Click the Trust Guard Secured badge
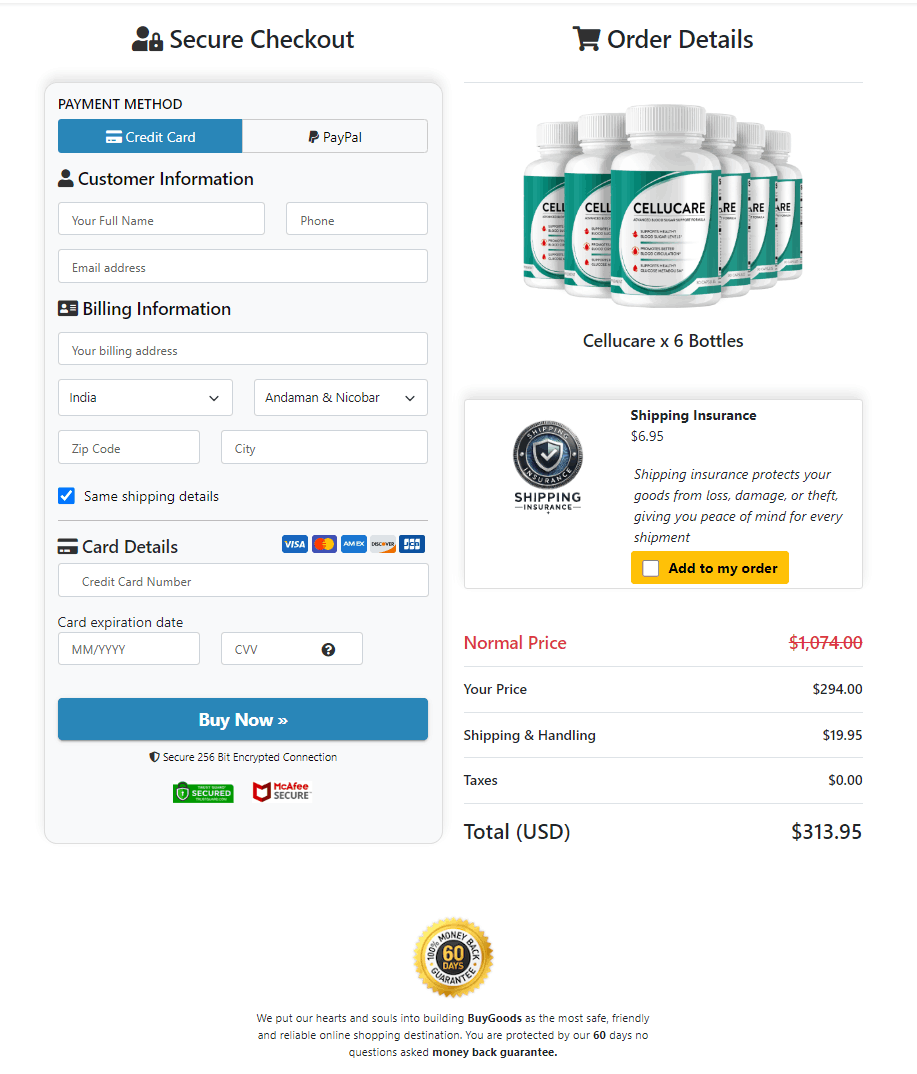The width and height of the screenshot is (917, 1074). 203,791
